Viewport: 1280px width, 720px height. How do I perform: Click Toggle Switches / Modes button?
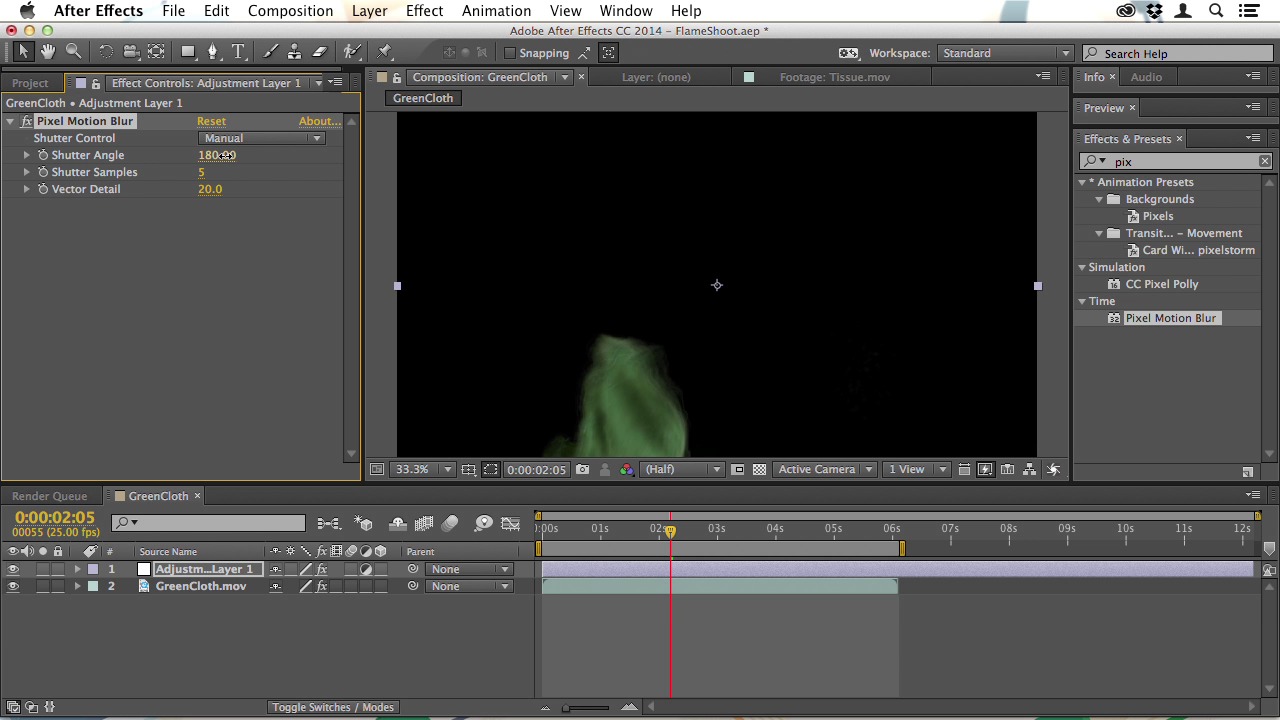point(332,707)
